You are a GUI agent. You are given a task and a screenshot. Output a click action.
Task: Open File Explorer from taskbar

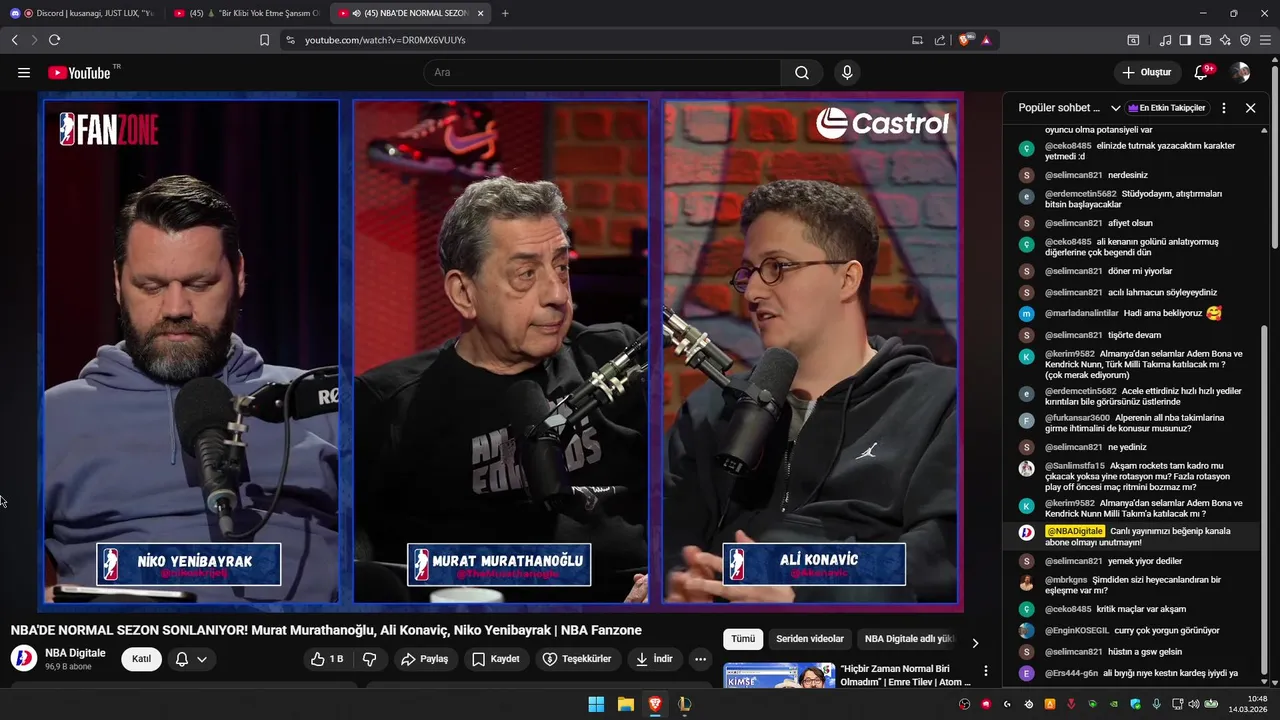tap(625, 704)
